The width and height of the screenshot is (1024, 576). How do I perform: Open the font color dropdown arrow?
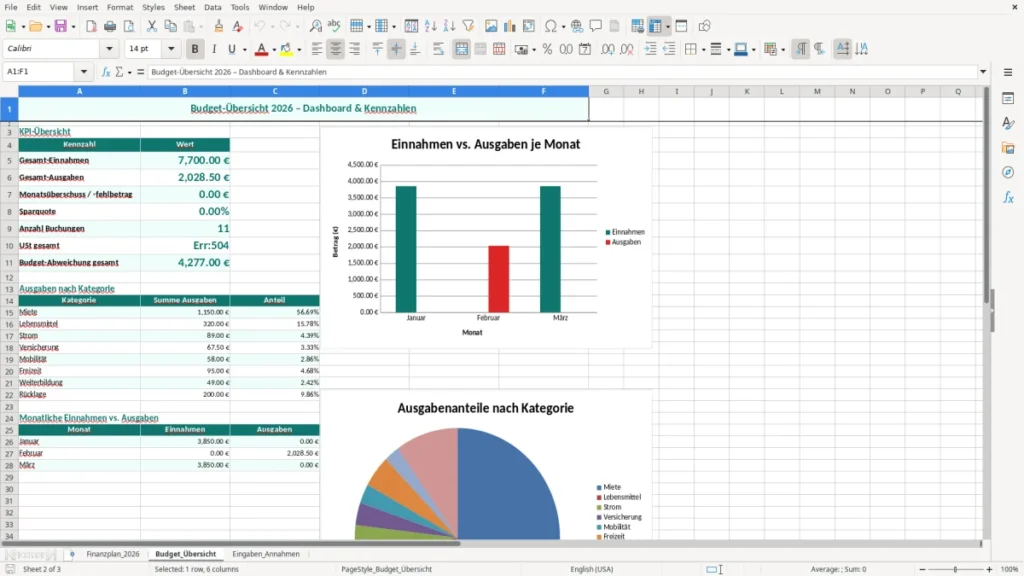pos(274,49)
